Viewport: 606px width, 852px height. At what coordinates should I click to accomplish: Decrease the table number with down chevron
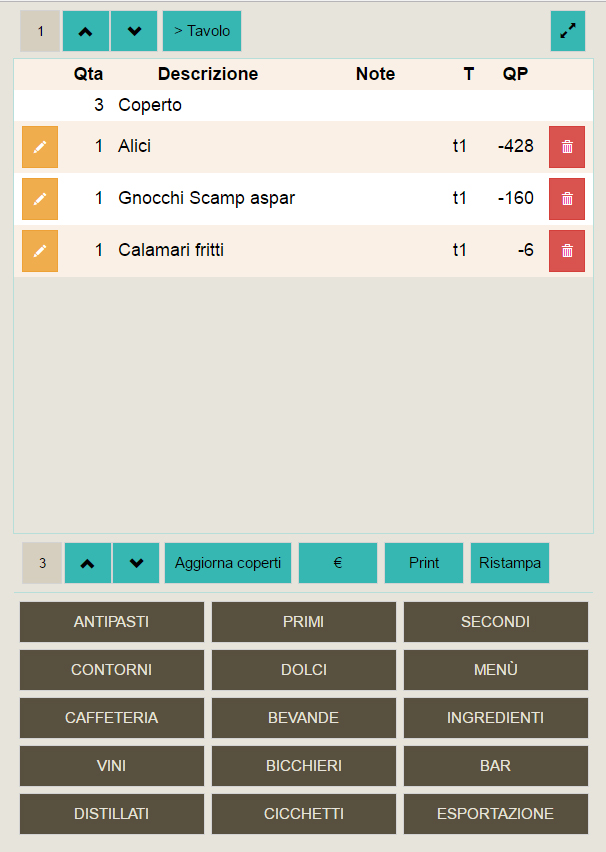134,31
